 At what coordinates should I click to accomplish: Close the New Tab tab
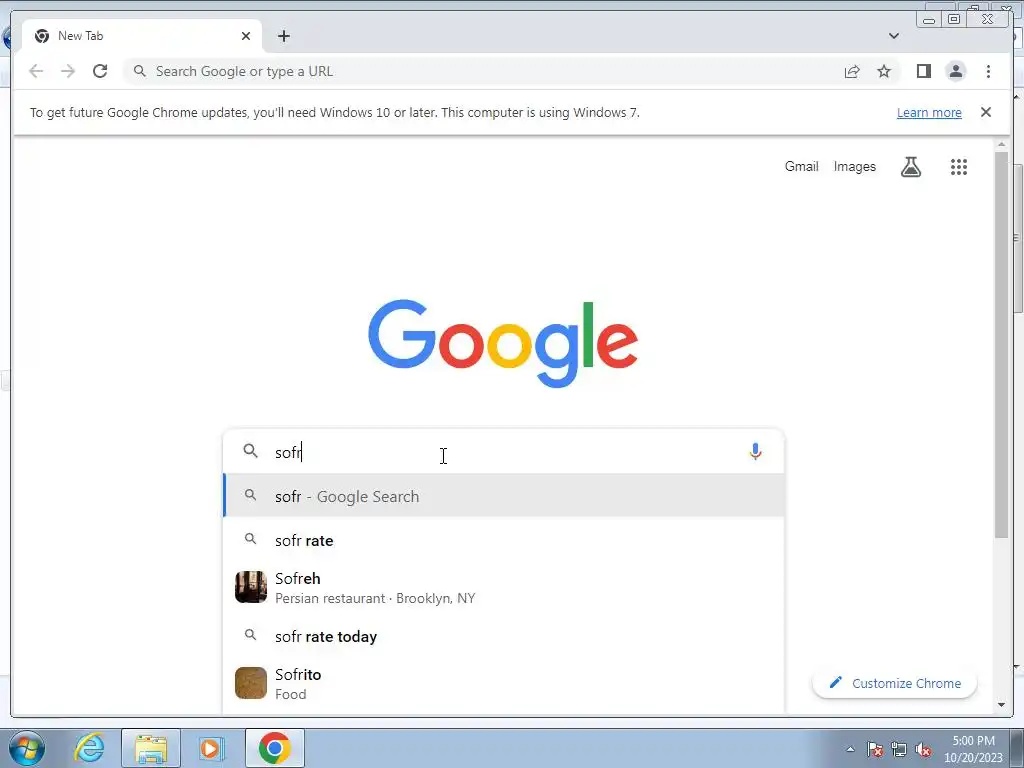tap(246, 36)
